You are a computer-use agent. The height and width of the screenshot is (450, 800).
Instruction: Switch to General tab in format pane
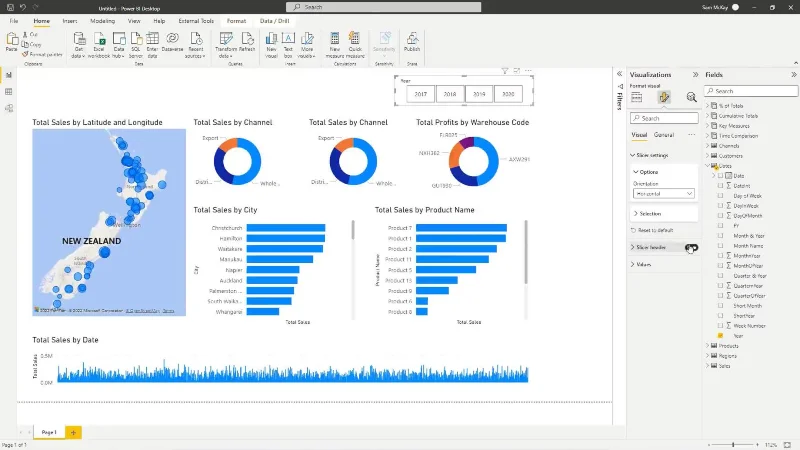tap(664, 135)
